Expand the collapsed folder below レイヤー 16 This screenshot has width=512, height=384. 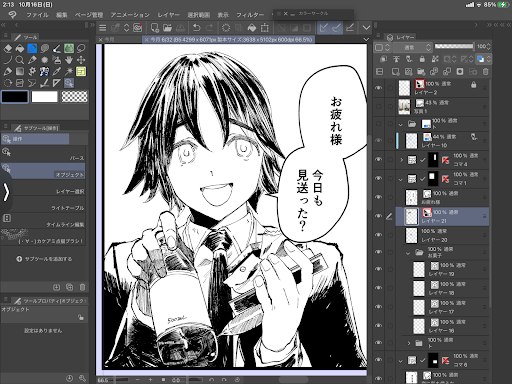[409, 343]
